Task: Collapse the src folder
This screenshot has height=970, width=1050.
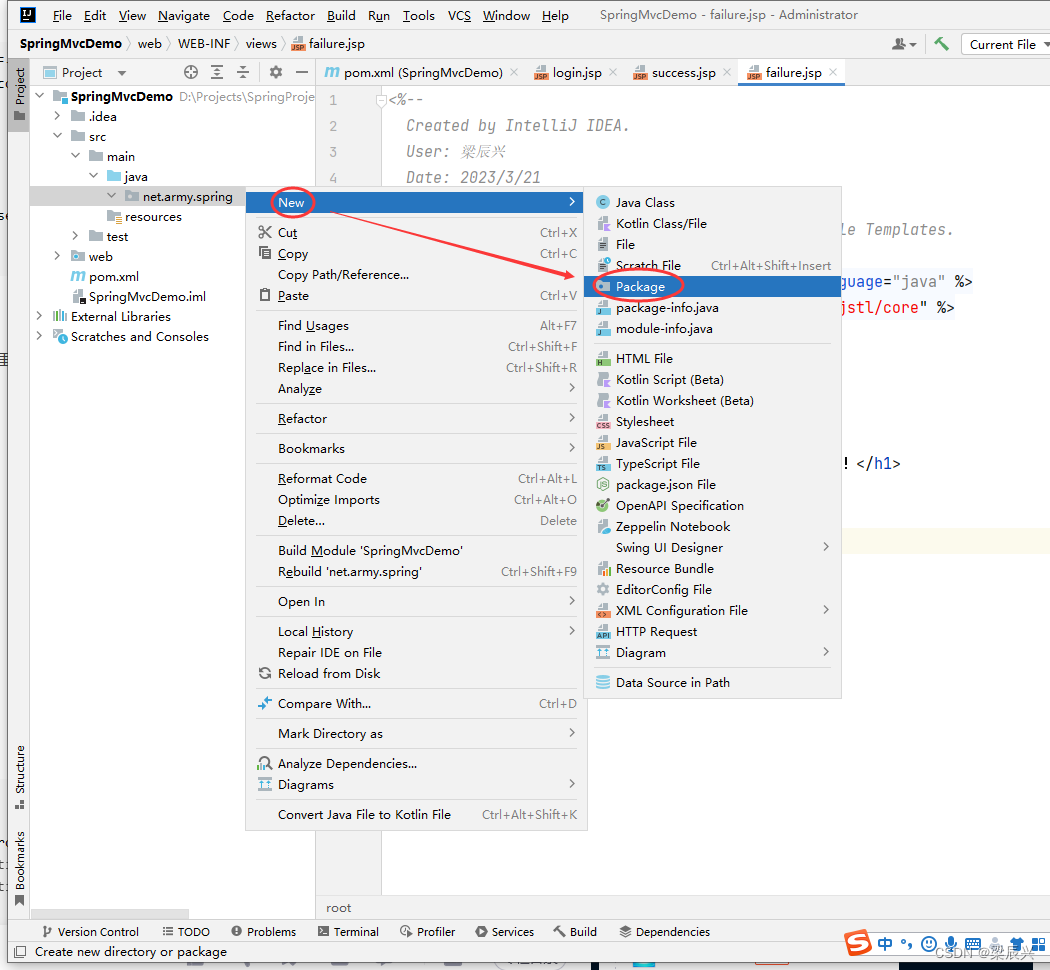Action: pos(58,136)
